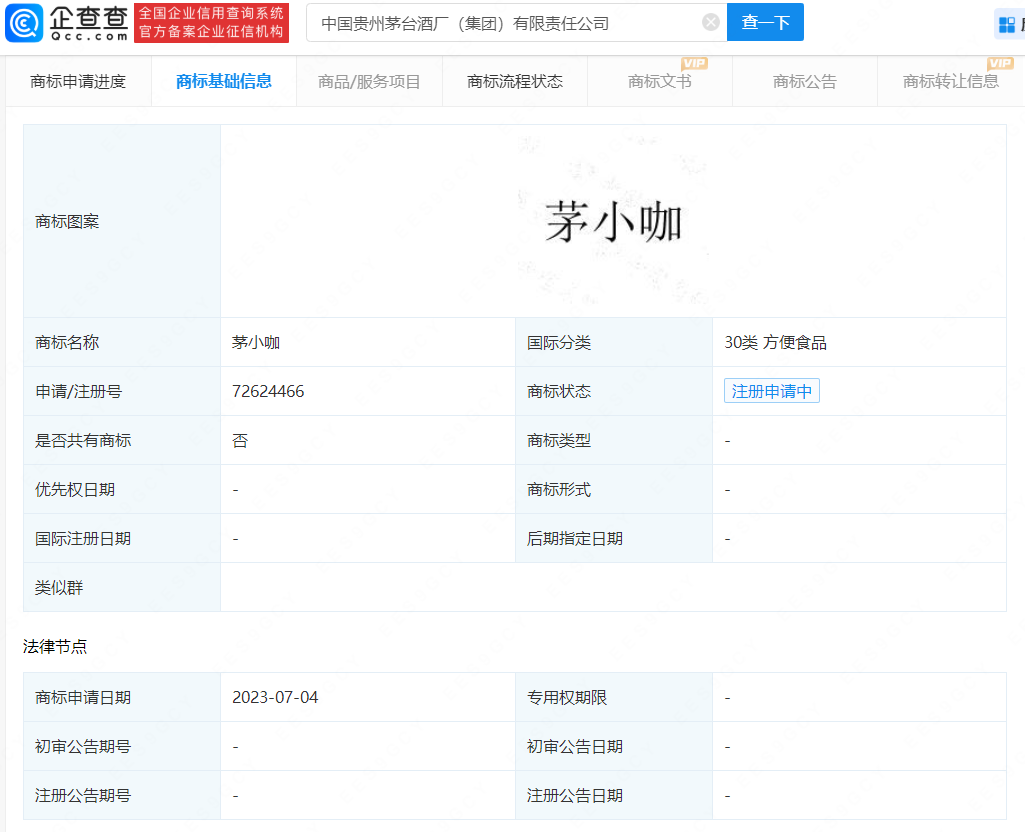Click the 类似群 label cell

tap(122, 587)
